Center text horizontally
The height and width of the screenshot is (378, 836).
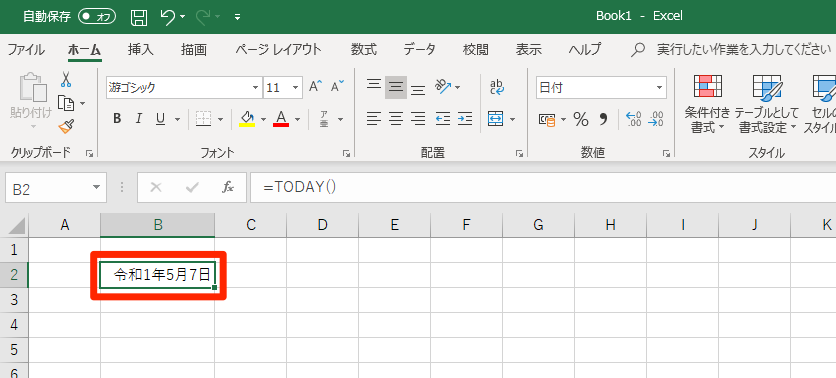click(x=396, y=119)
